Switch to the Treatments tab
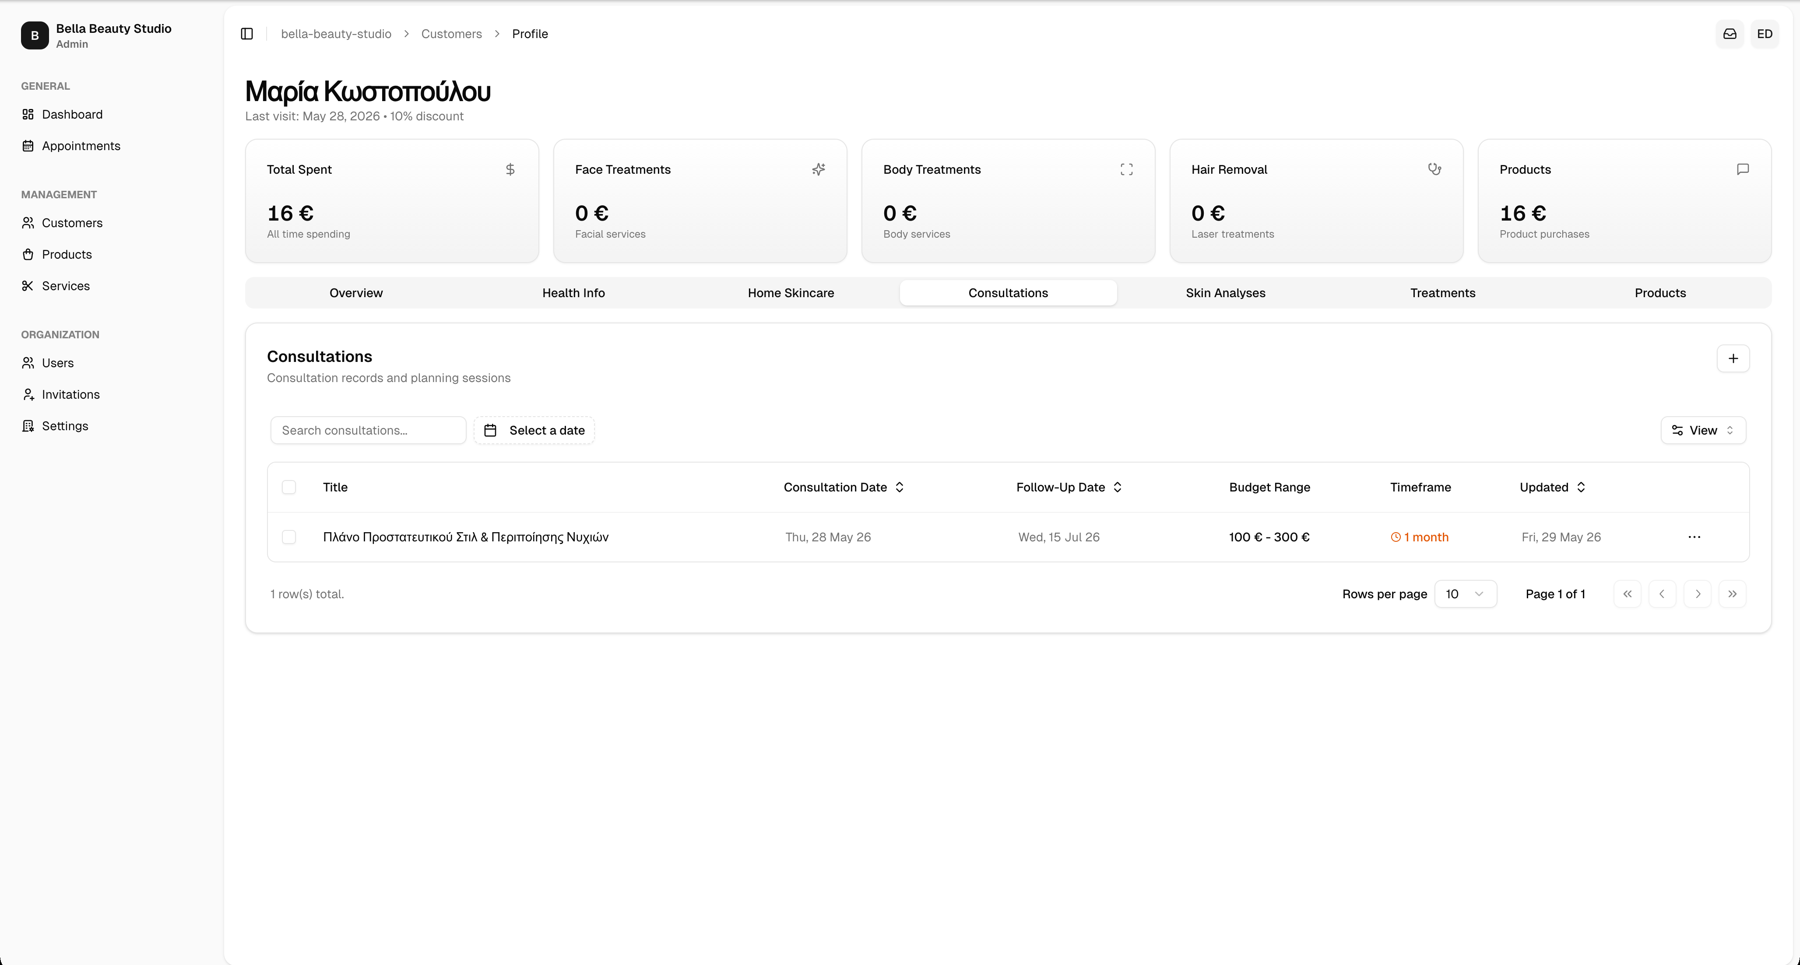1800x965 pixels. click(x=1443, y=293)
